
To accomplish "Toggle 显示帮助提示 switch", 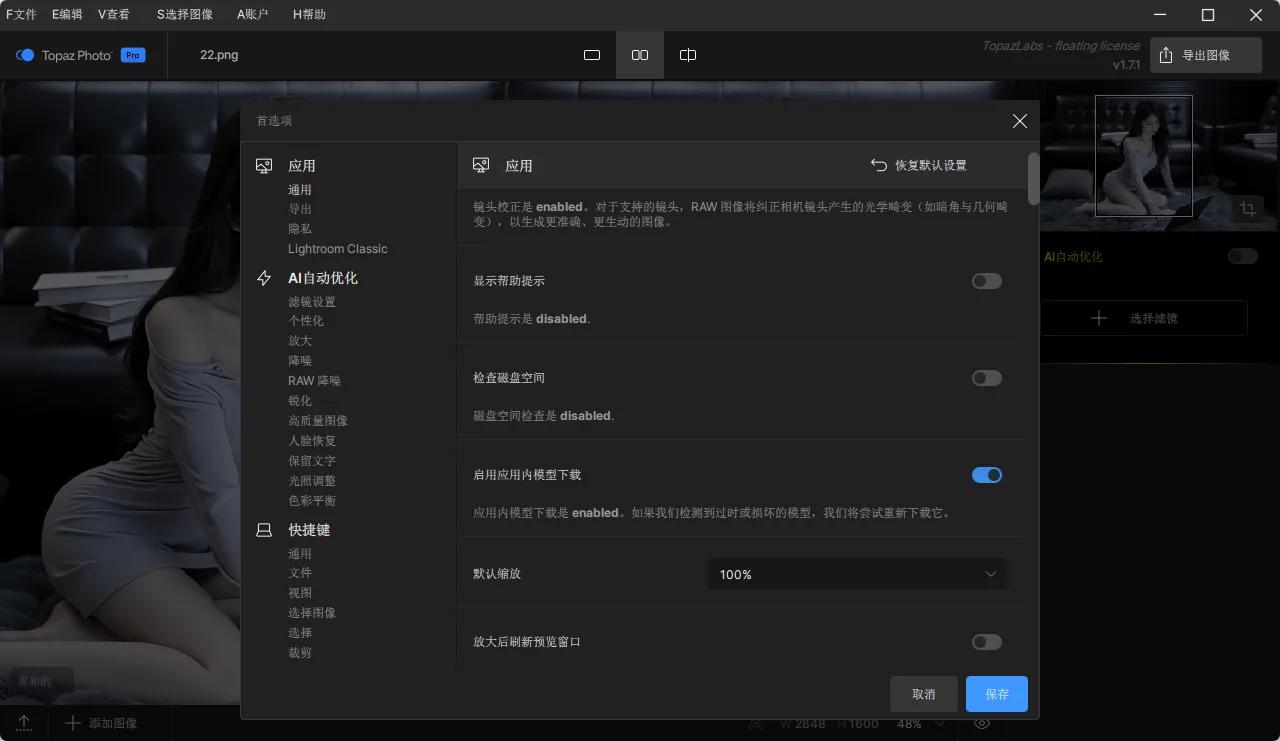I will pos(987,281).
